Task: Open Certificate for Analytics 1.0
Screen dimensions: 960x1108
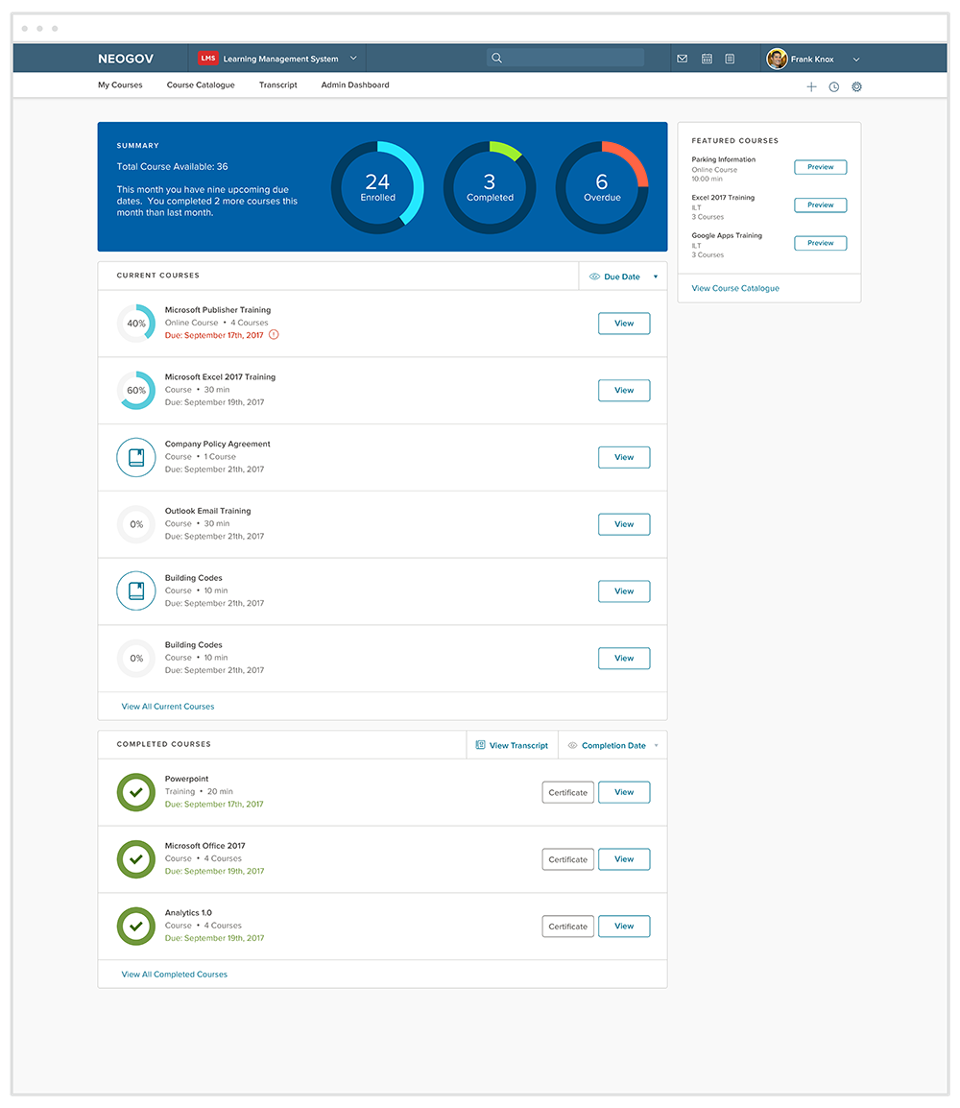Action: point(568,926)
